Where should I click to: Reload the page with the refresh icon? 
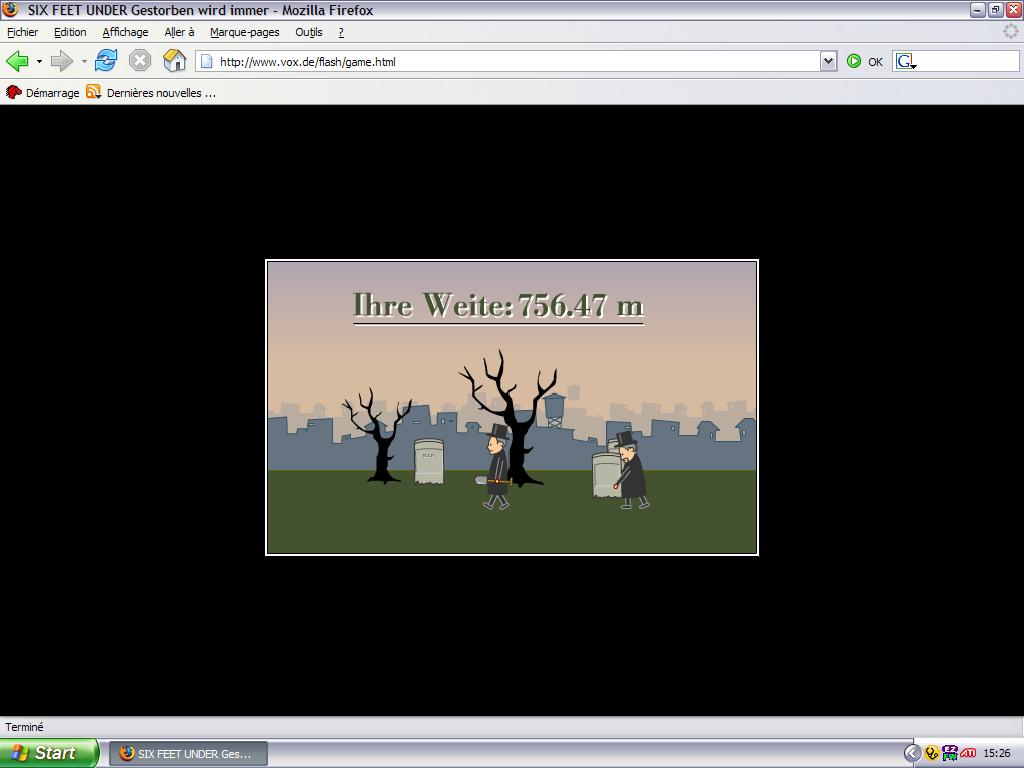point(106,61)
